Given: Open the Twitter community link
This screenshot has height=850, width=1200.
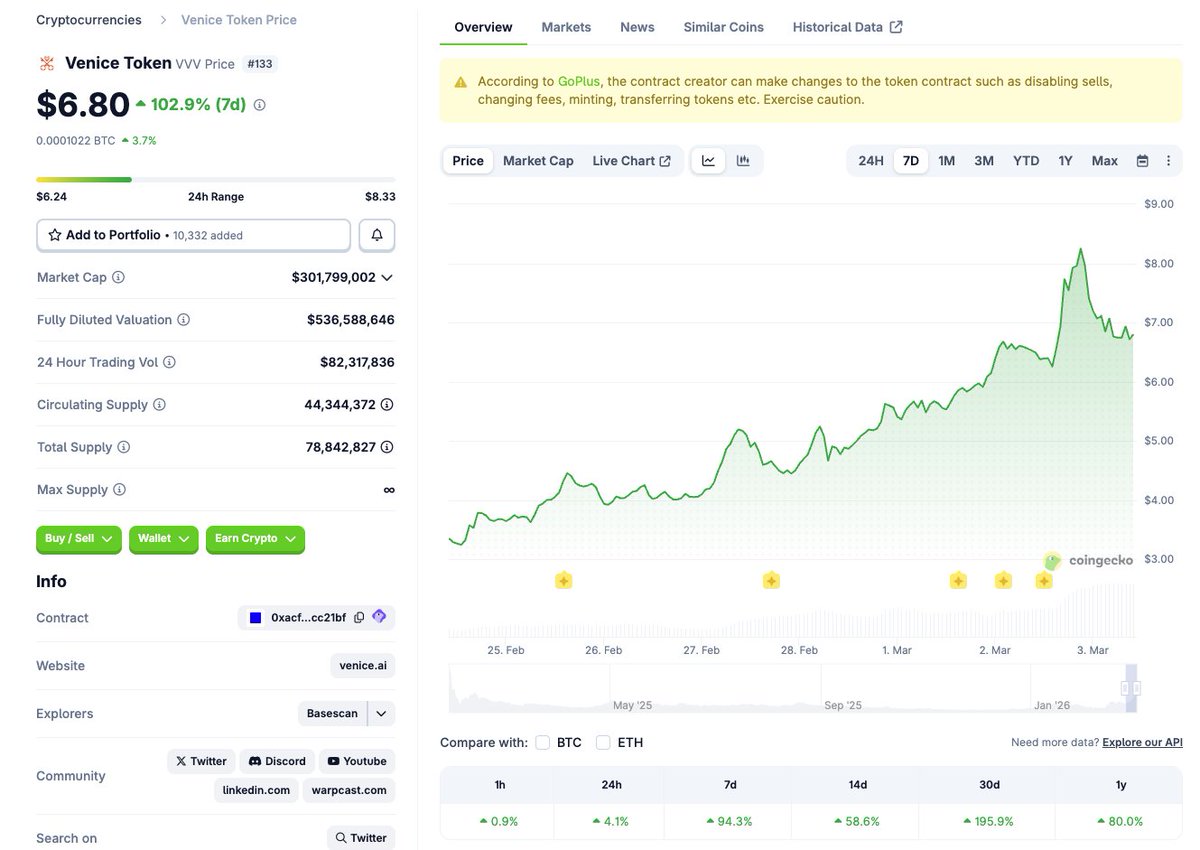Looking at the screenshot, I should [x=201, y=761].
